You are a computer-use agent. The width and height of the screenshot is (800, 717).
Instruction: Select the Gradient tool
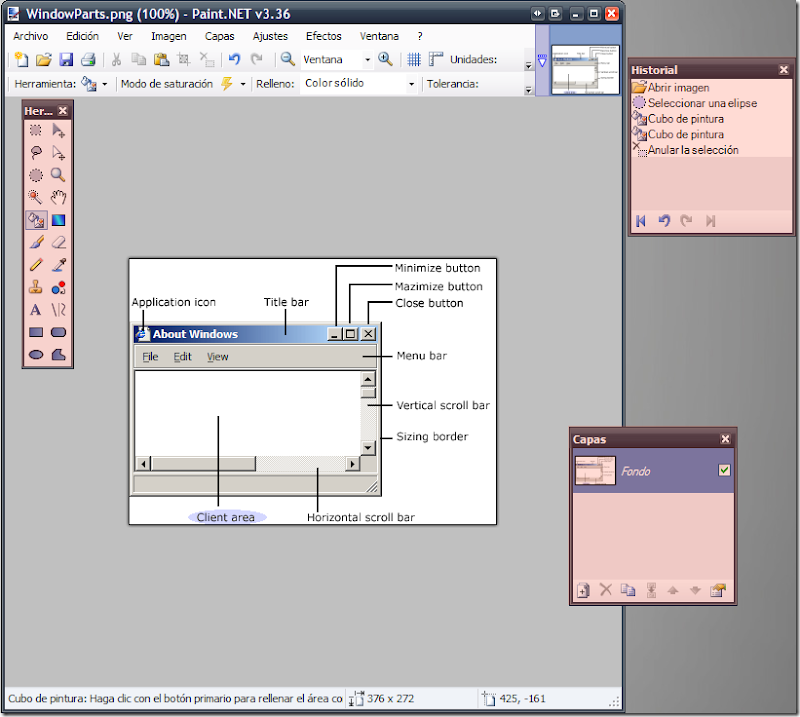(58, 220)
